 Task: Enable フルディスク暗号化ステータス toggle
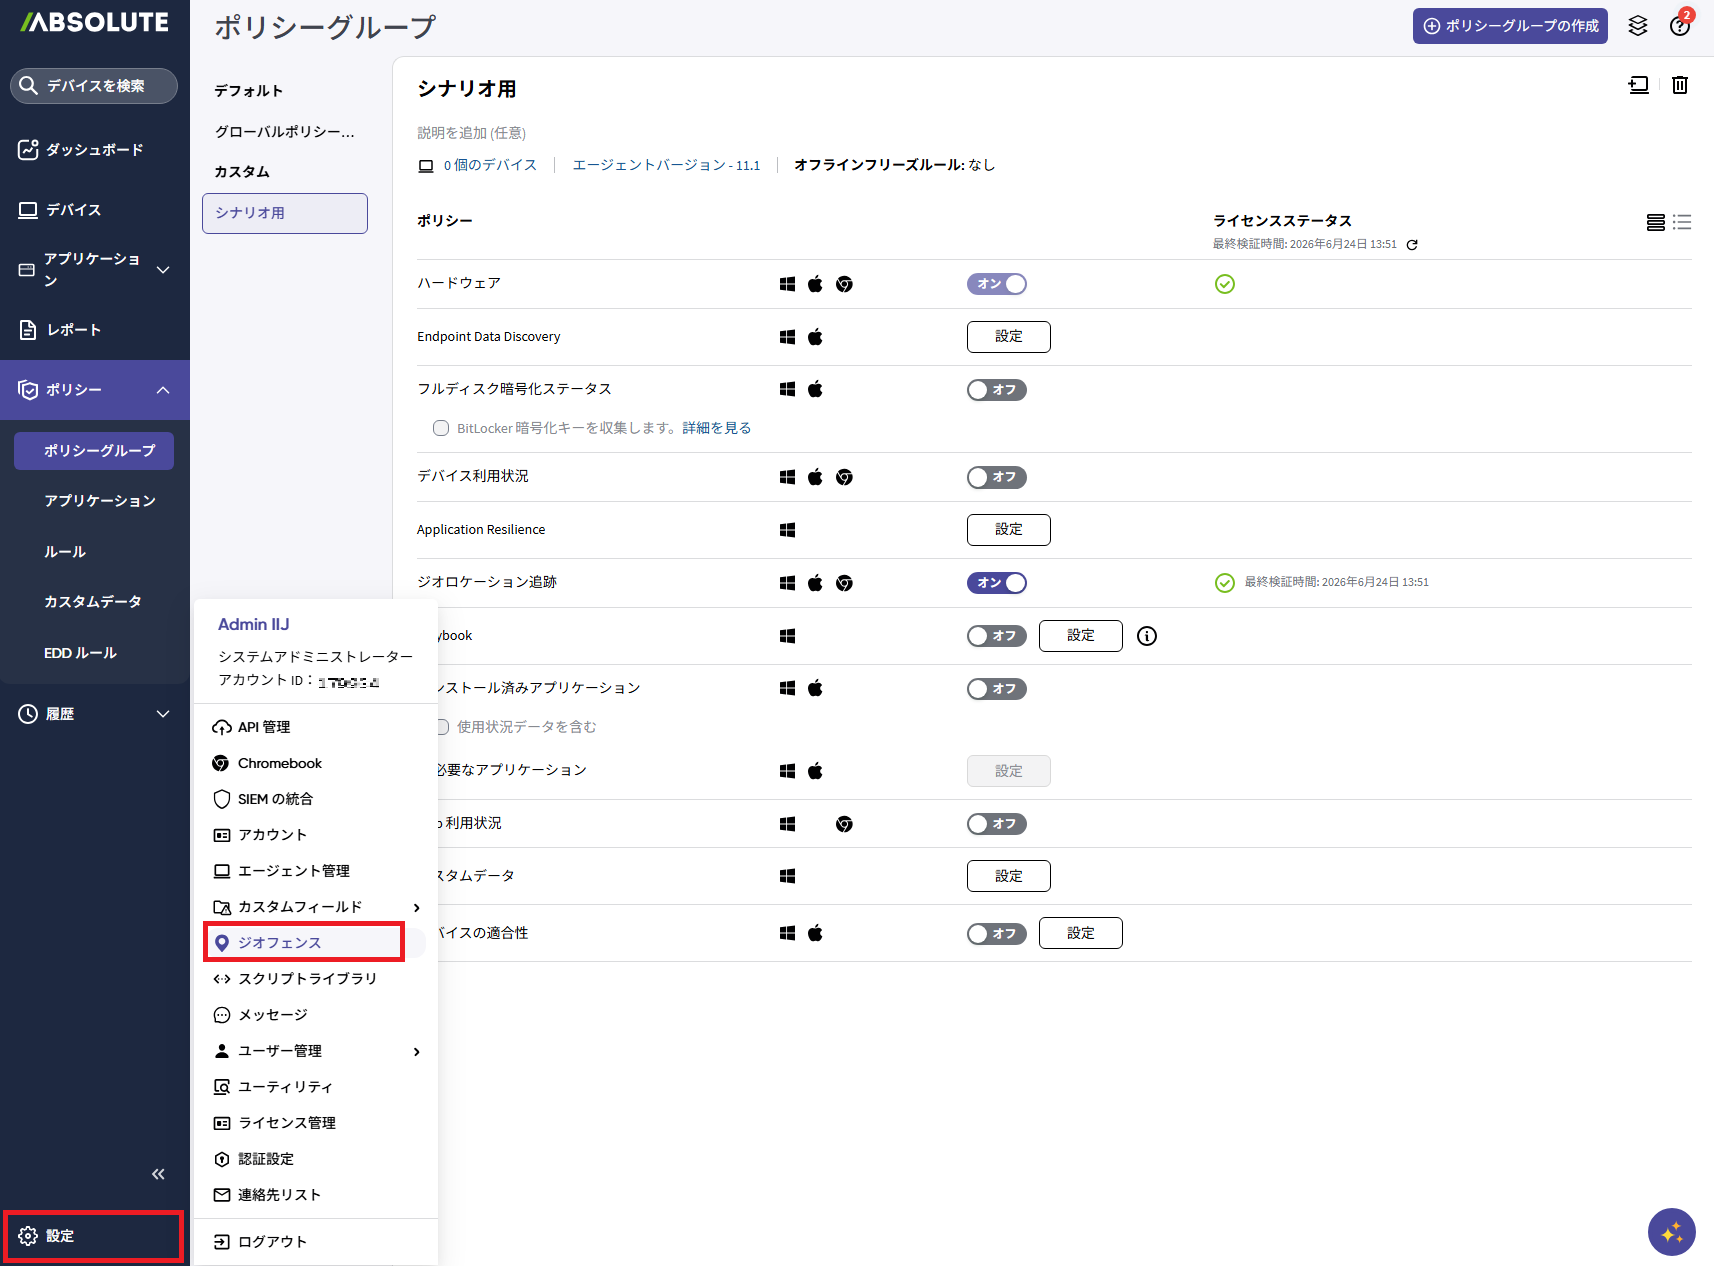tap(997, 390)
